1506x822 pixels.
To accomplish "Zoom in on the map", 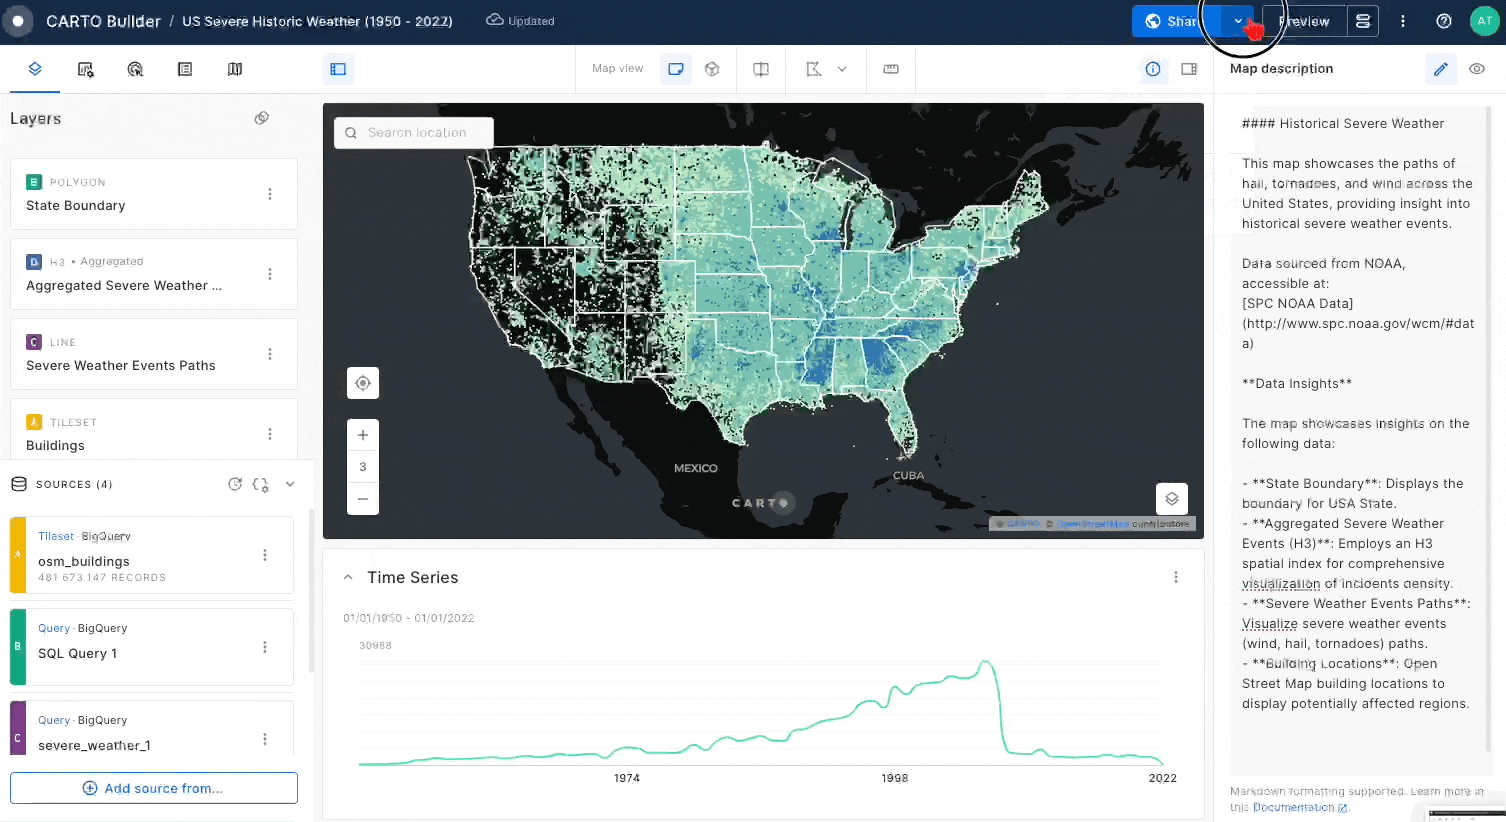I will (x=363, y=435).
